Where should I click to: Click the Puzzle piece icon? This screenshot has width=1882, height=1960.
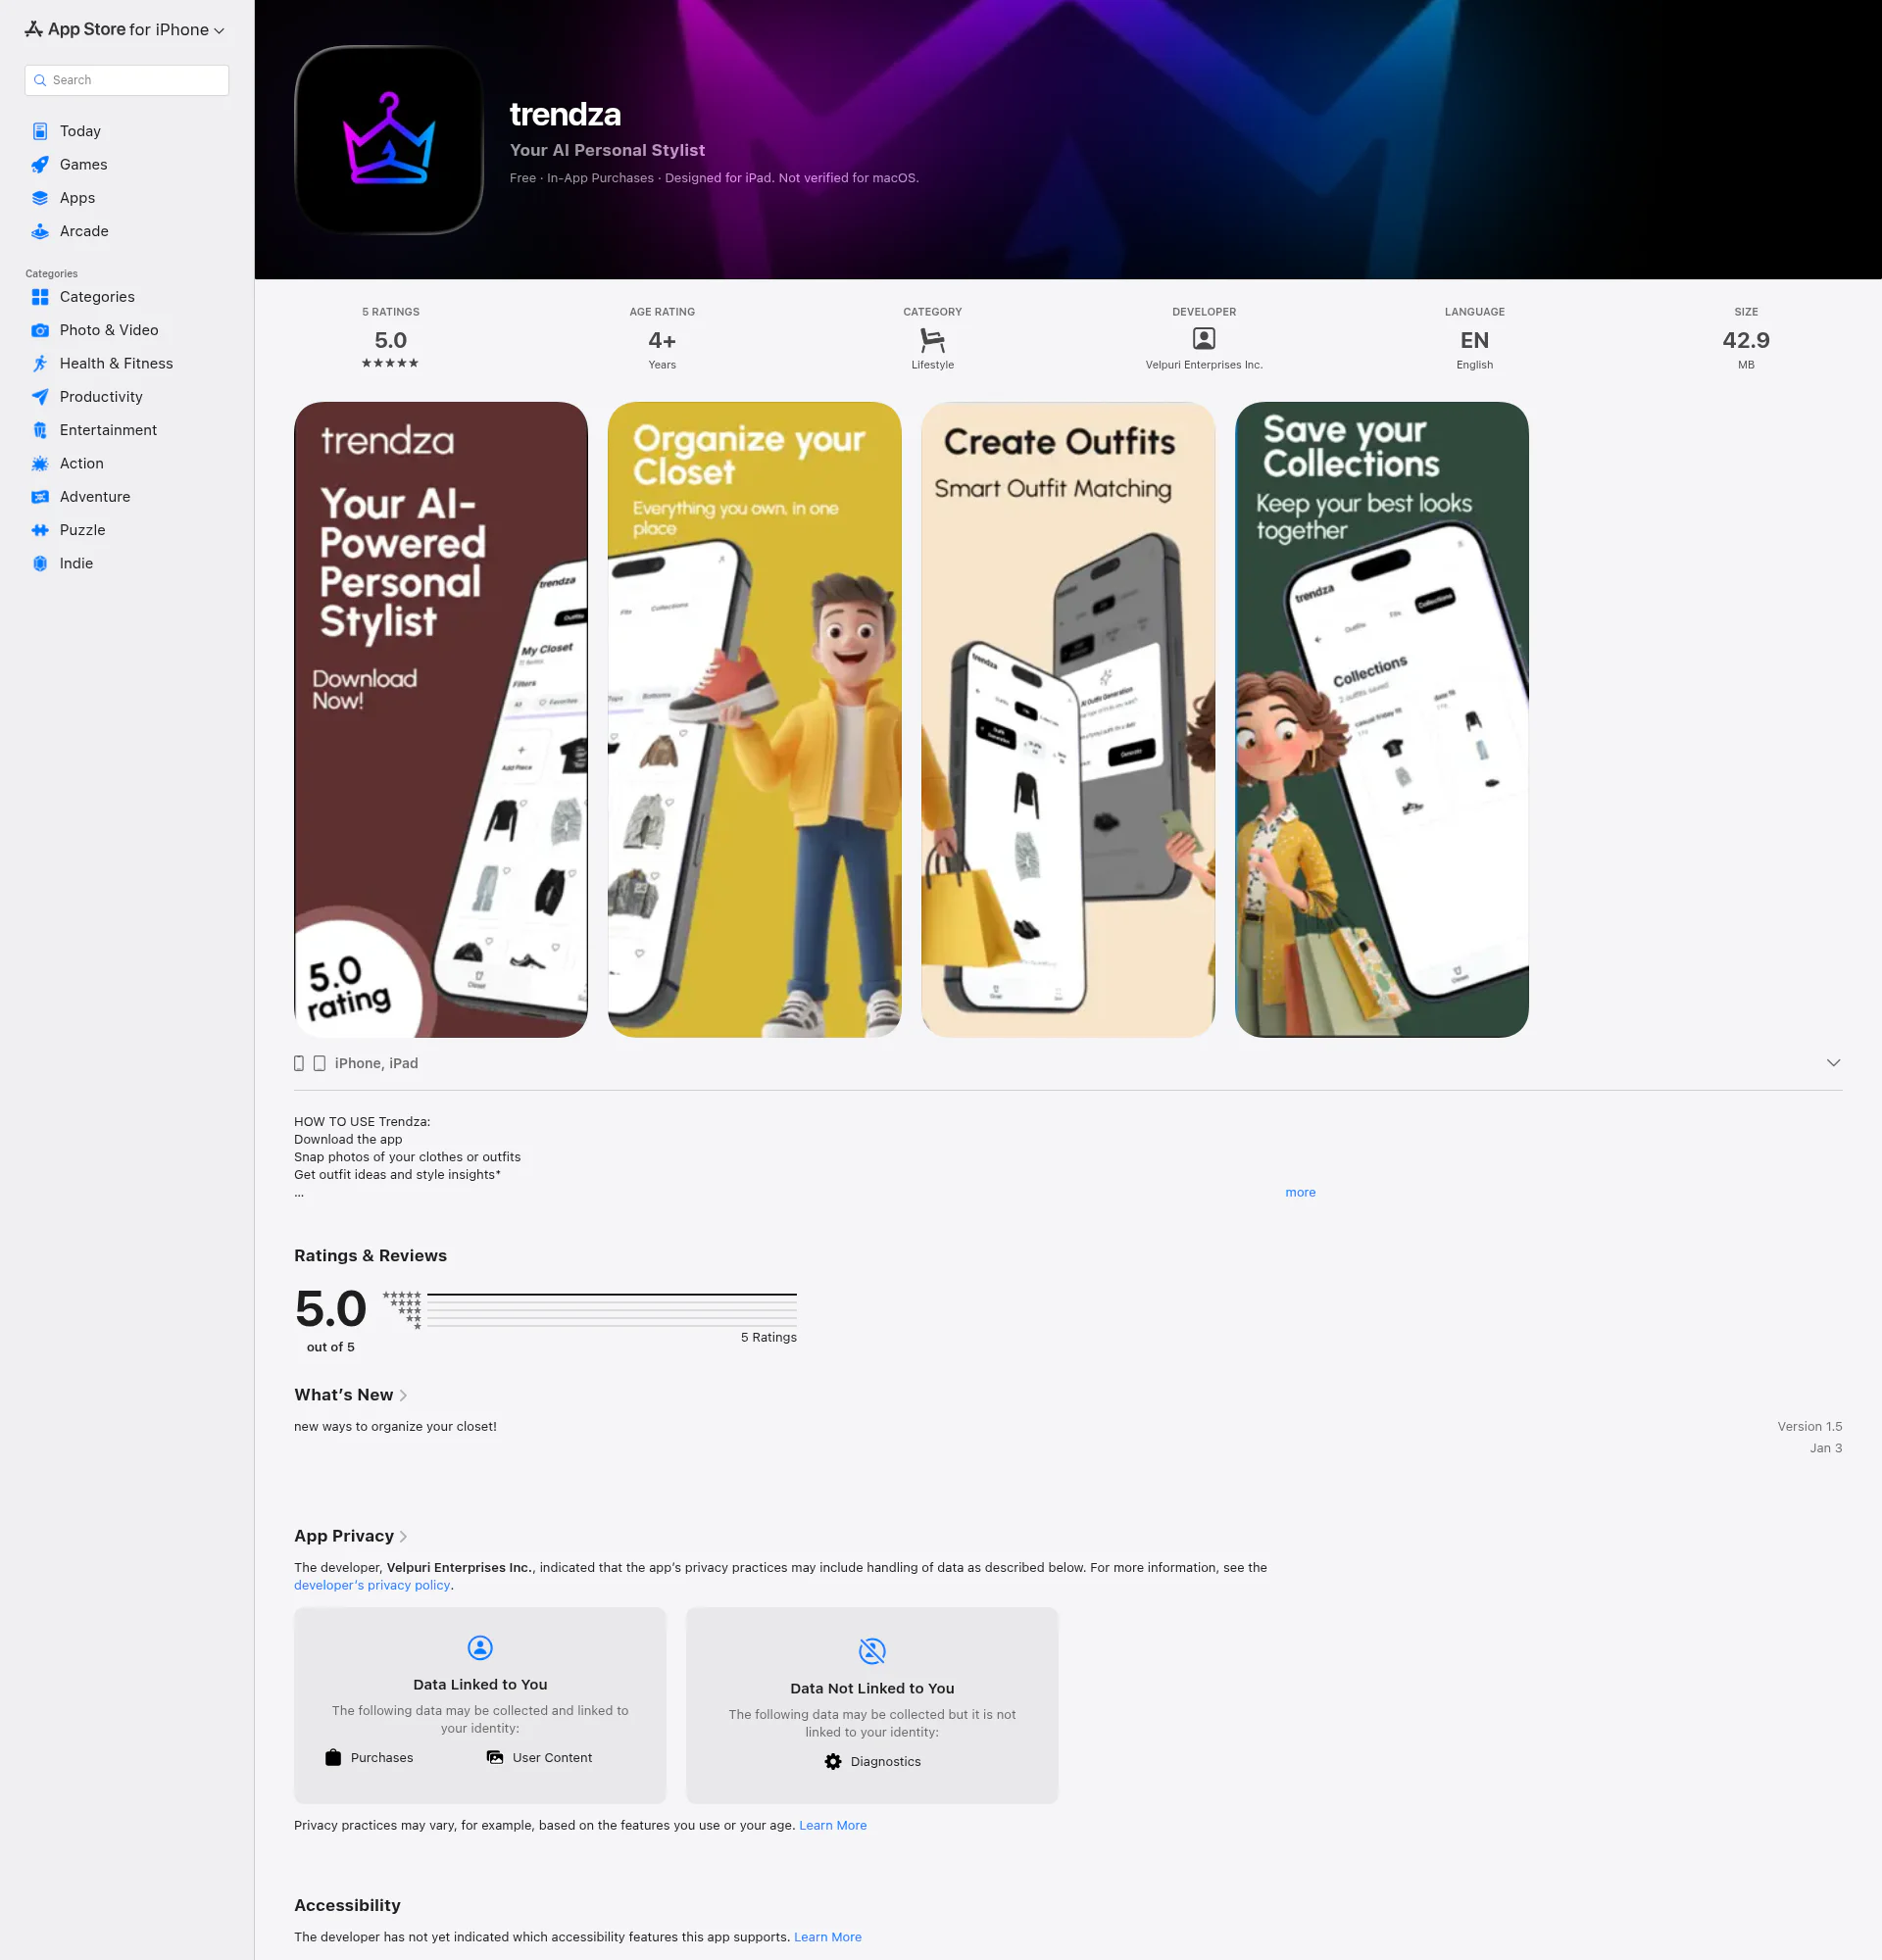[x=40, y=530]
